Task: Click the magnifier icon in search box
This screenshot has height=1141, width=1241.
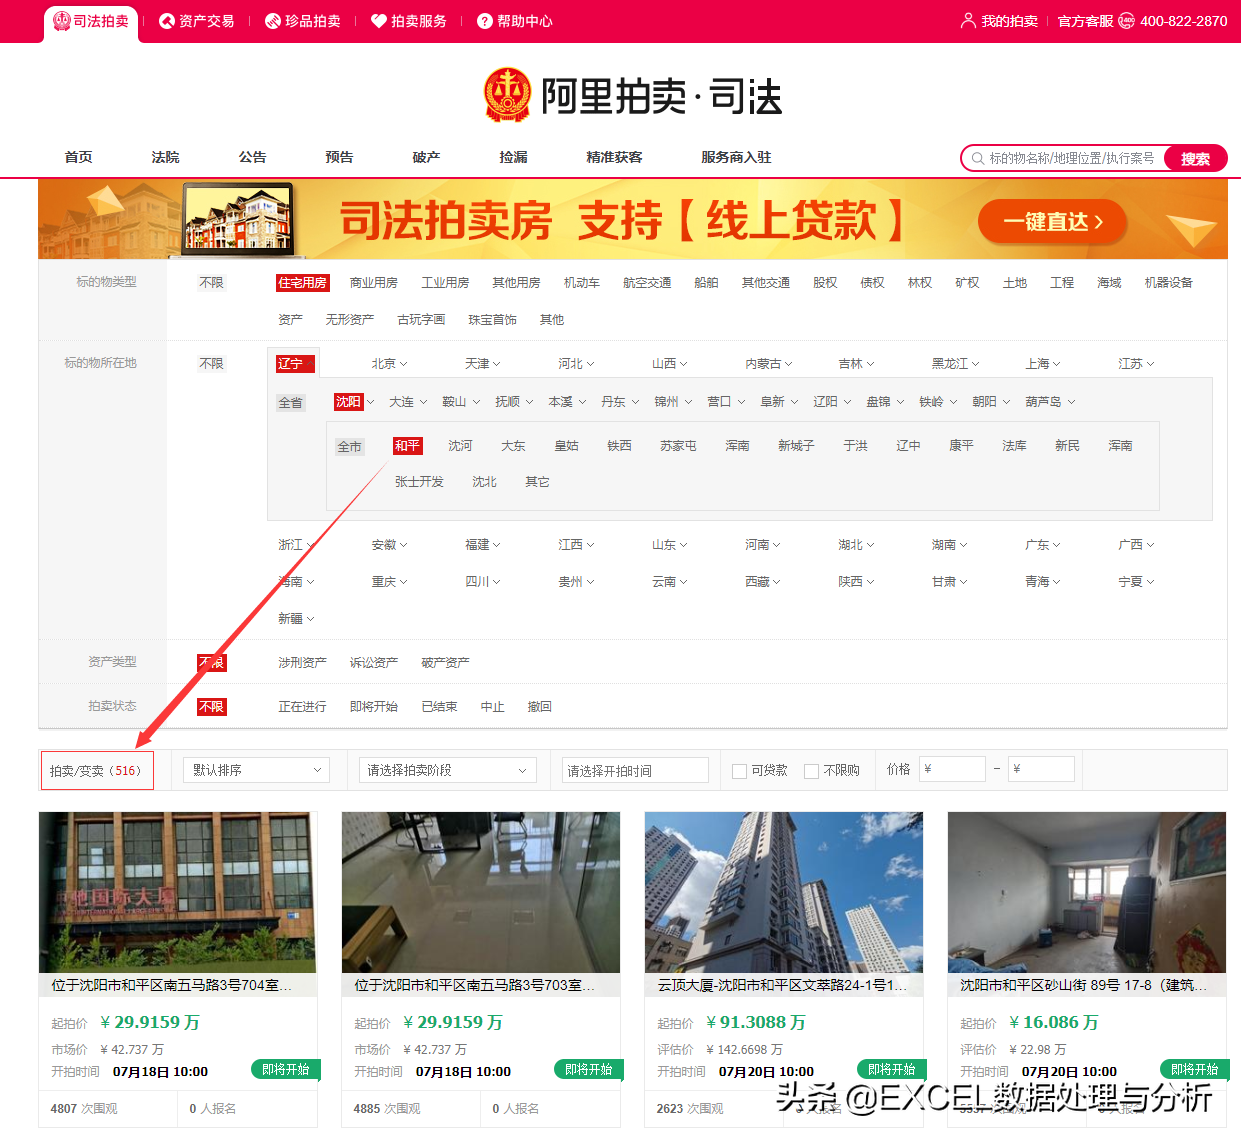Action: point(977,158)
